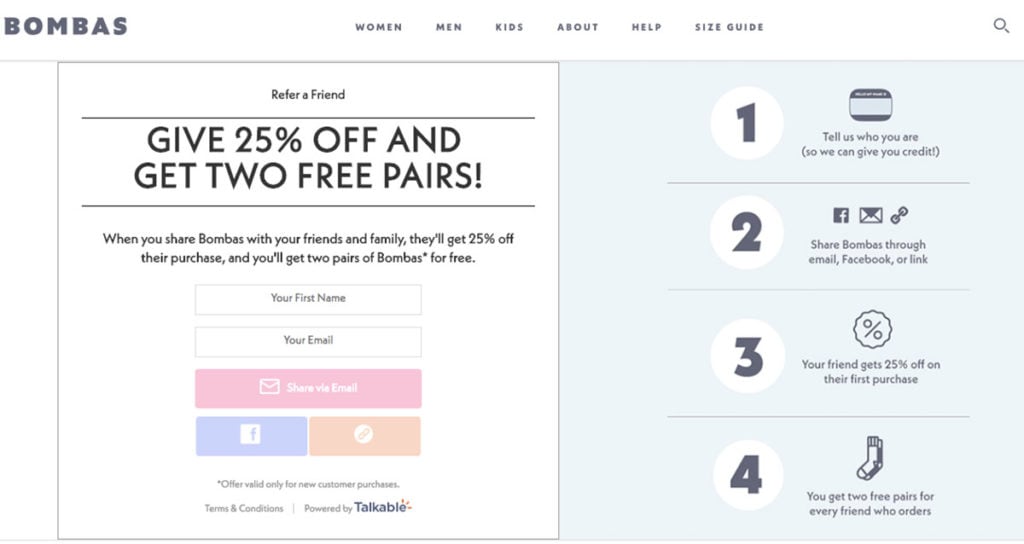Click the chain link icon in step 2
Image resolution: width=1024 pixels, height=544 pixels.
click(899, 215)
